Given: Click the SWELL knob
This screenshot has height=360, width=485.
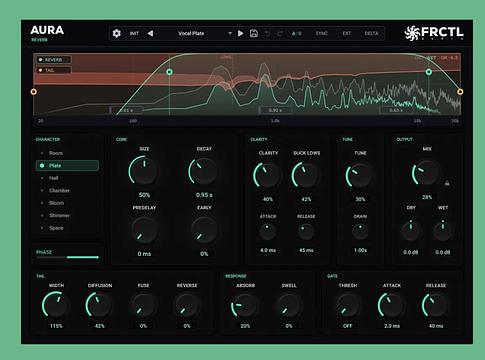Looking at the screenshot, I should pyautogui.click(x=289, y=305).
